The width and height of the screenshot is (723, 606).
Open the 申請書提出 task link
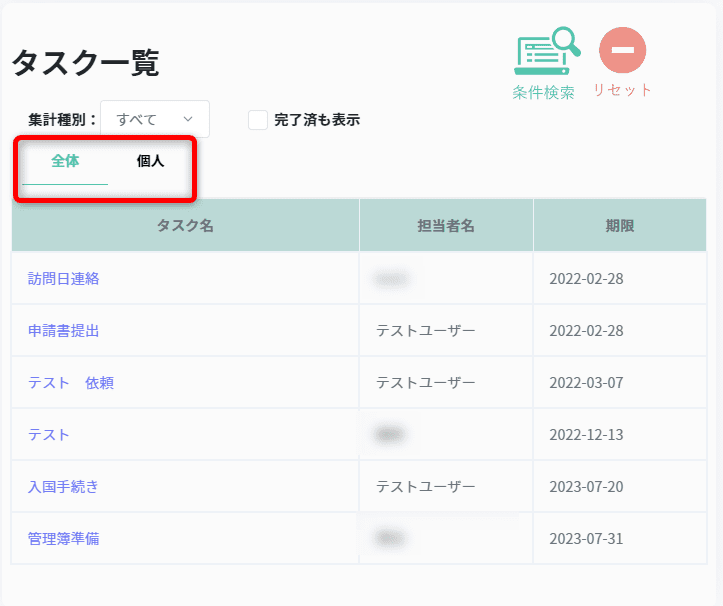[64, 331]
